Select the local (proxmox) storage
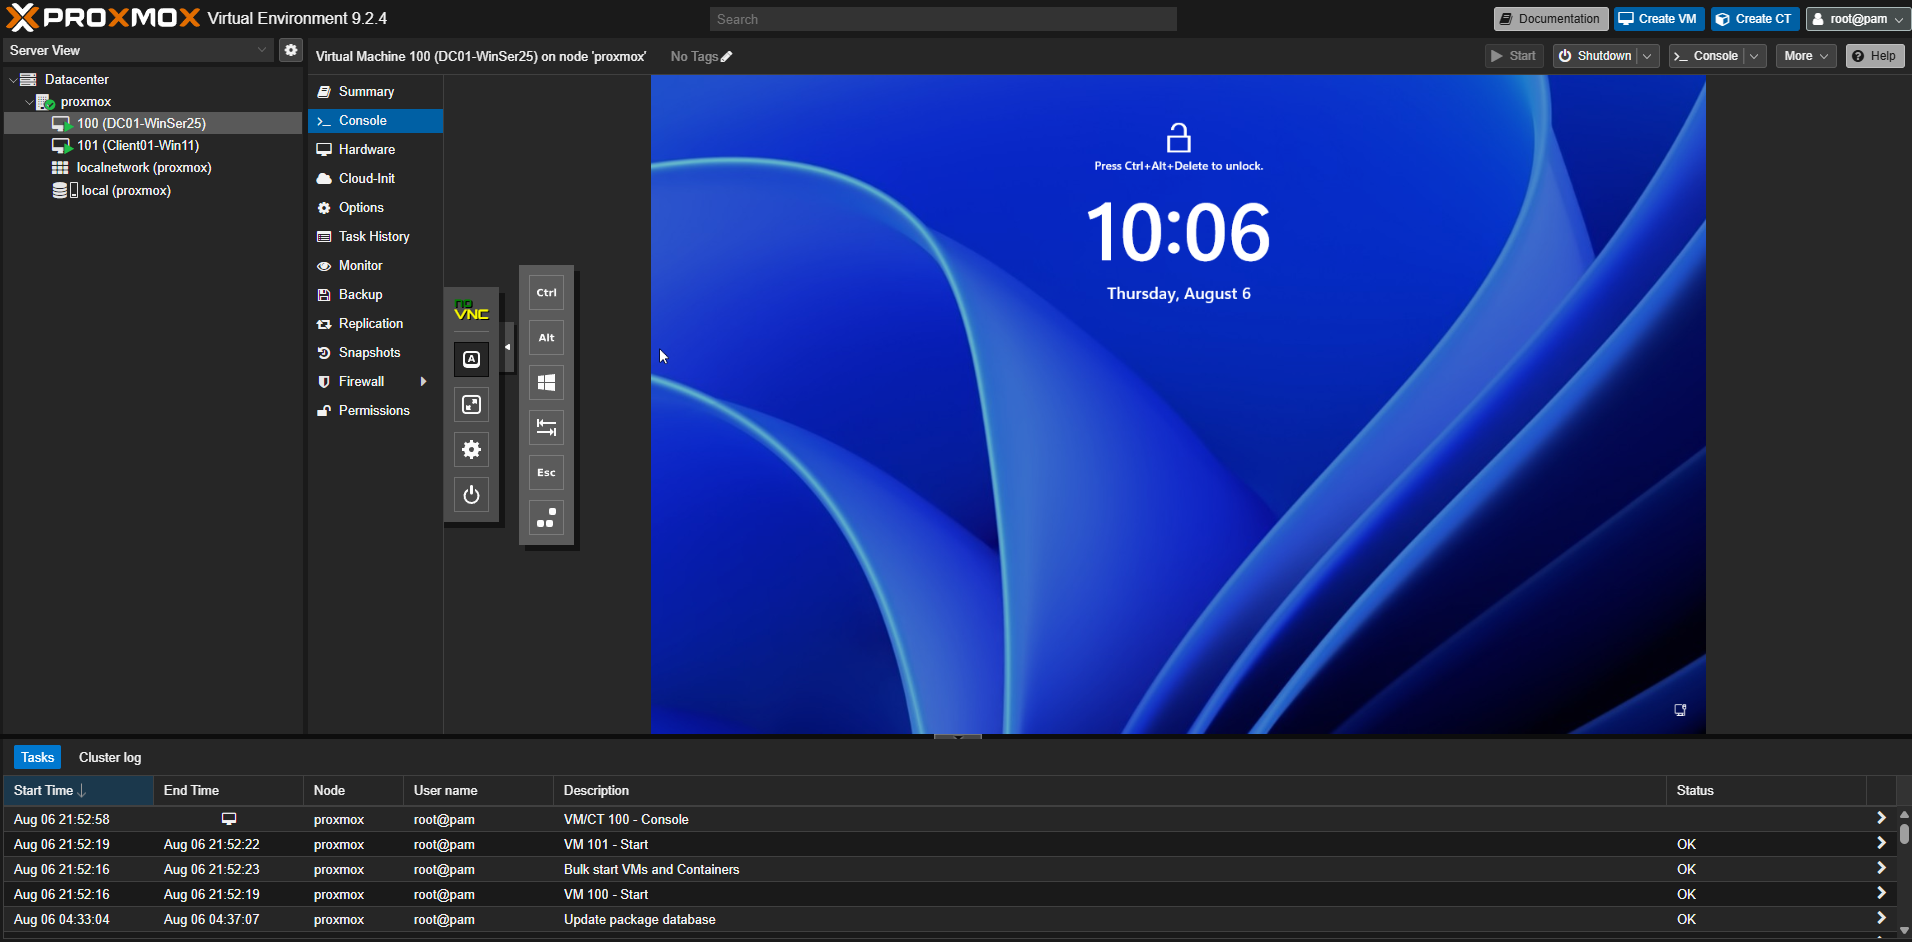The height and width of the screenshot is (942, 1912). click(125, 191)
